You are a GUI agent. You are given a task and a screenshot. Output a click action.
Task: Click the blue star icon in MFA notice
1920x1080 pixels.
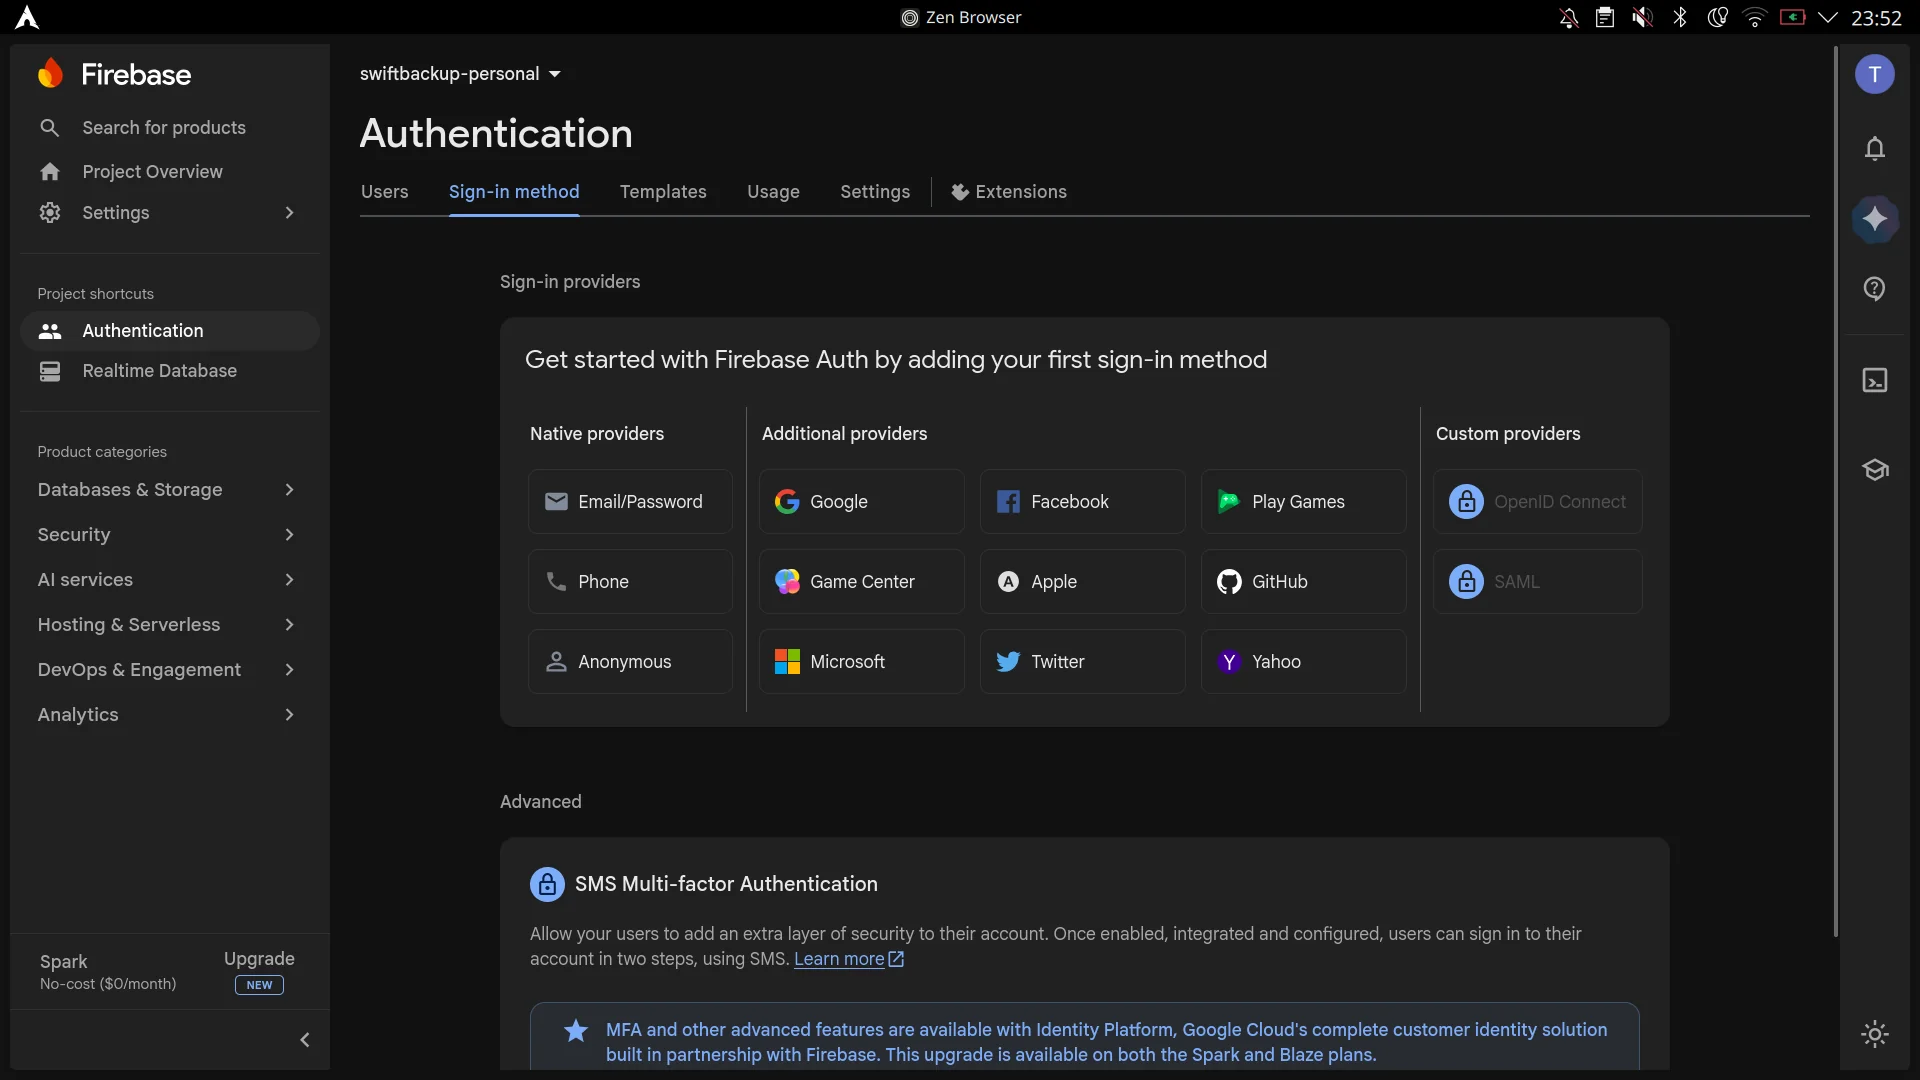(576, 1031)
